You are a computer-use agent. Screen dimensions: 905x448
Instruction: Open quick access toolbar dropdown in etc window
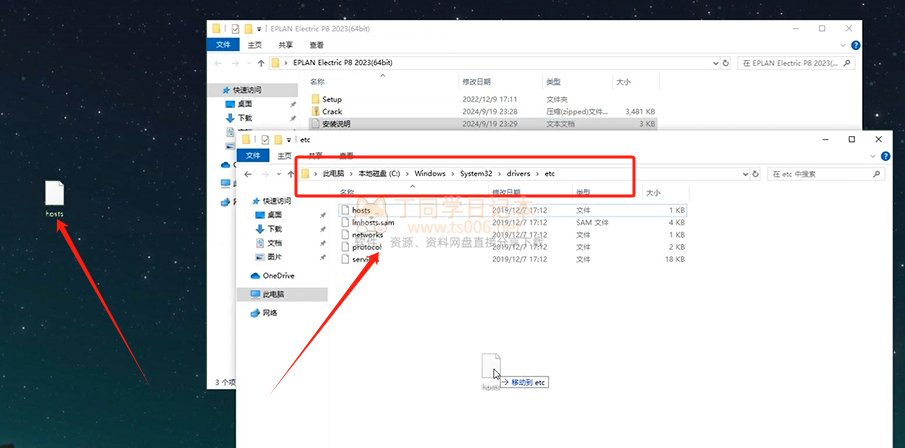click(x=289, y=140)
